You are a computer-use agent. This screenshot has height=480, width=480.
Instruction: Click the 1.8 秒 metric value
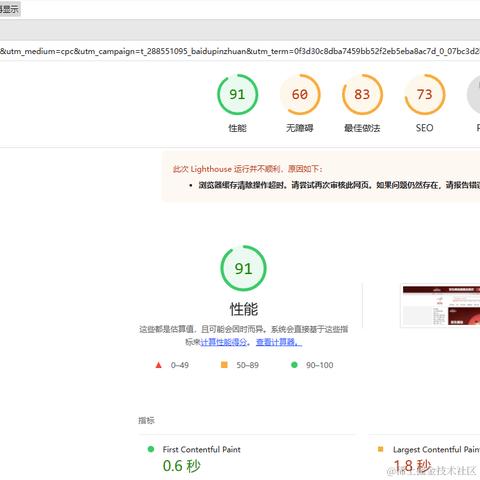[412, 466]
